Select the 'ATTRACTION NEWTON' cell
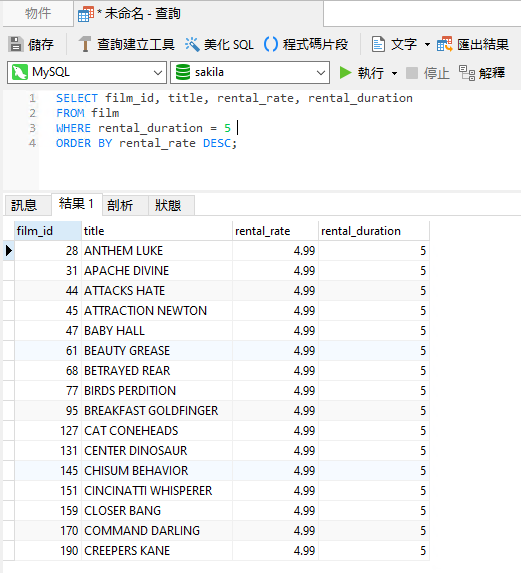 pos(157,311)
